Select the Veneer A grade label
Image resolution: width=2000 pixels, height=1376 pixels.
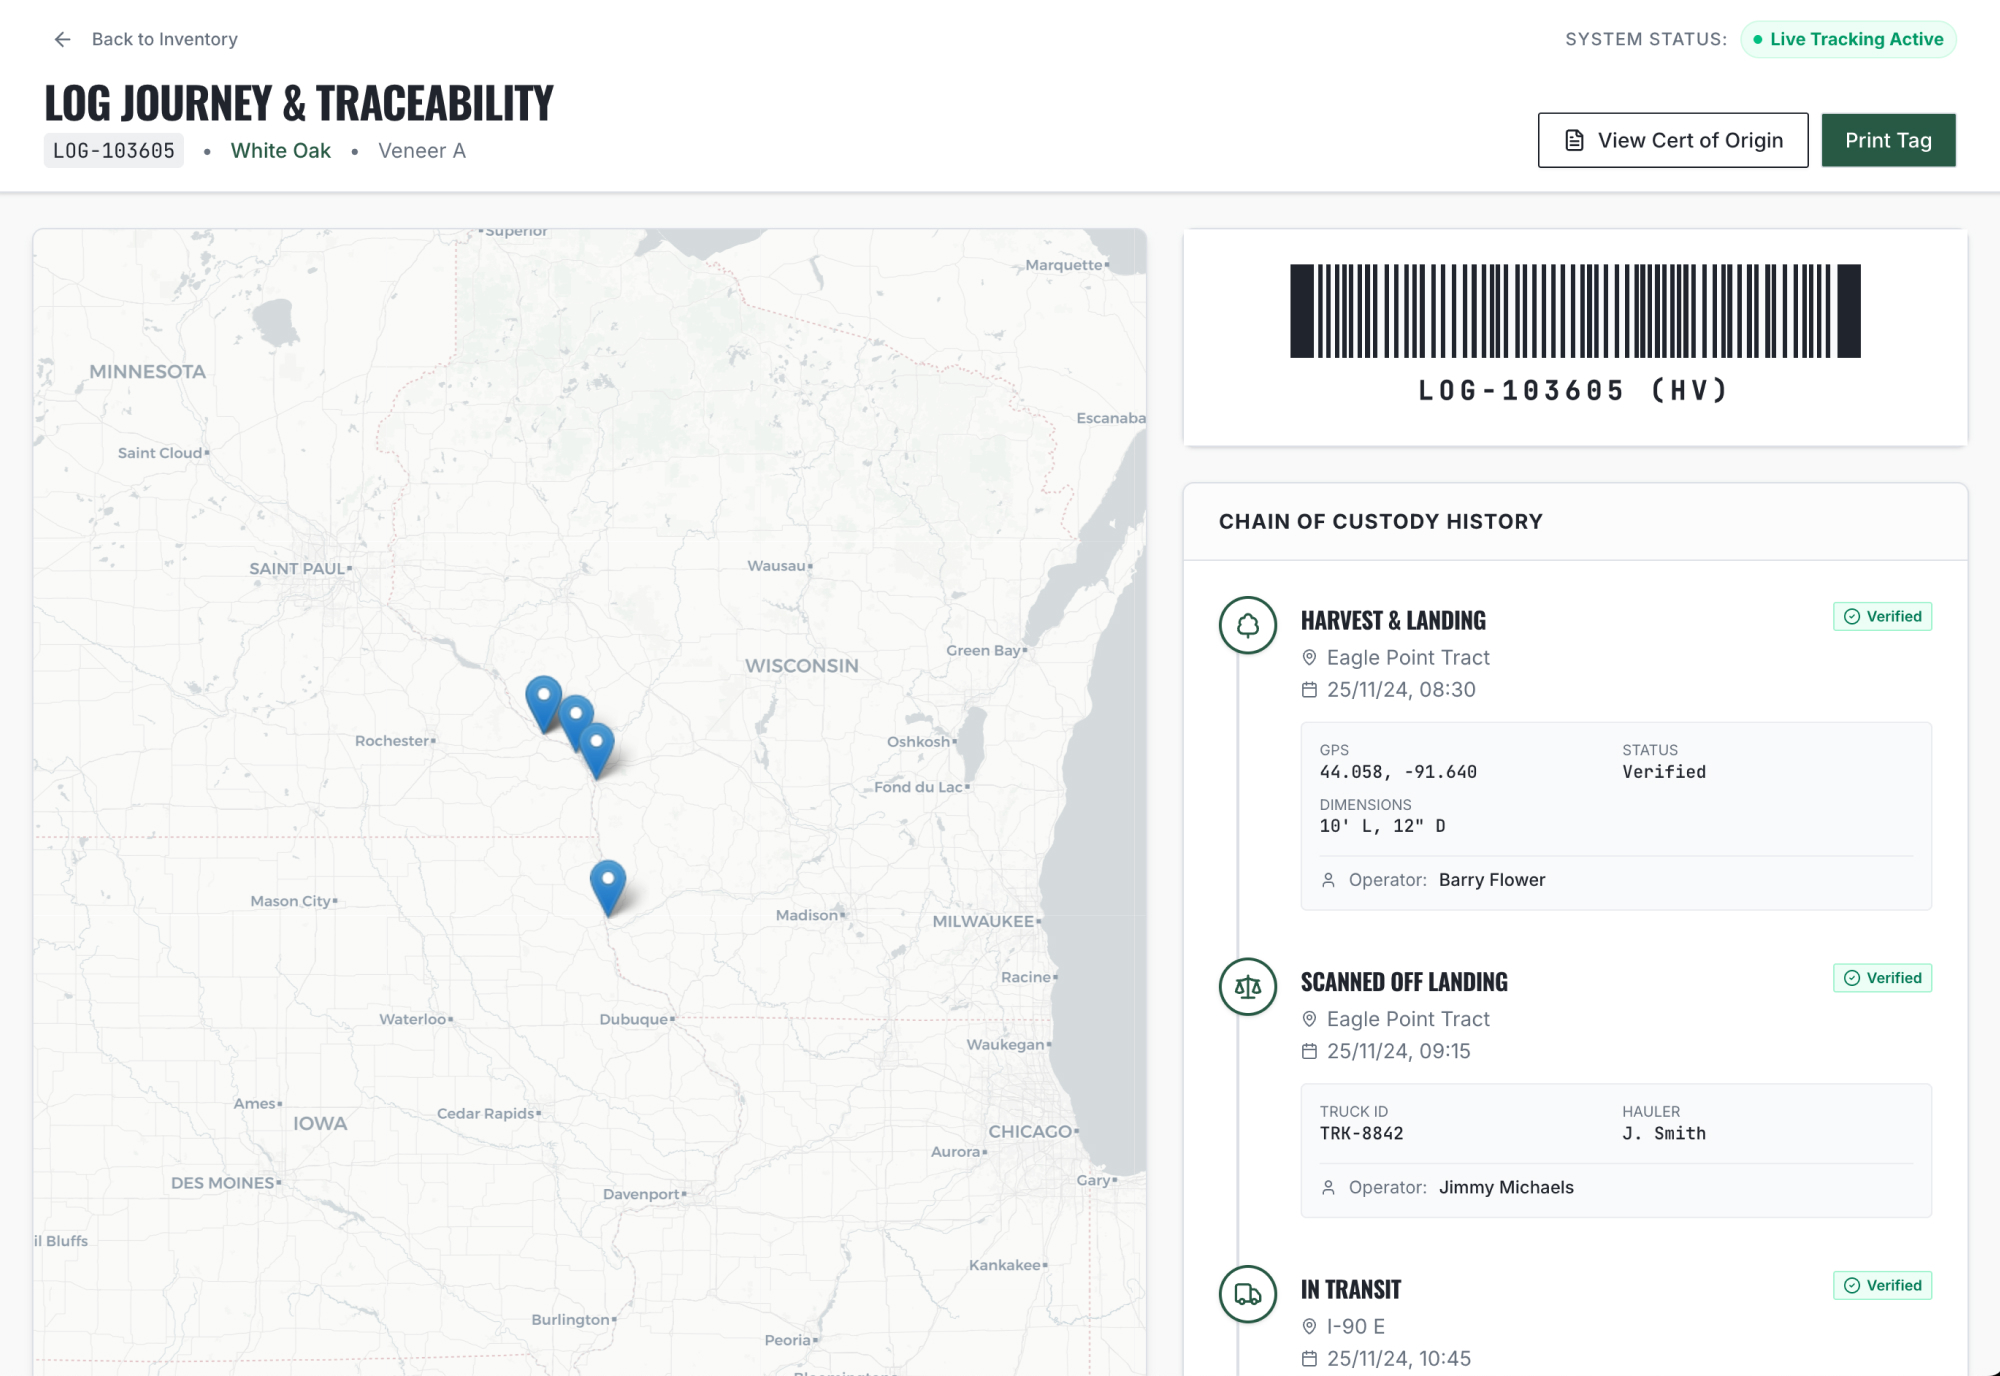point(422,150)
